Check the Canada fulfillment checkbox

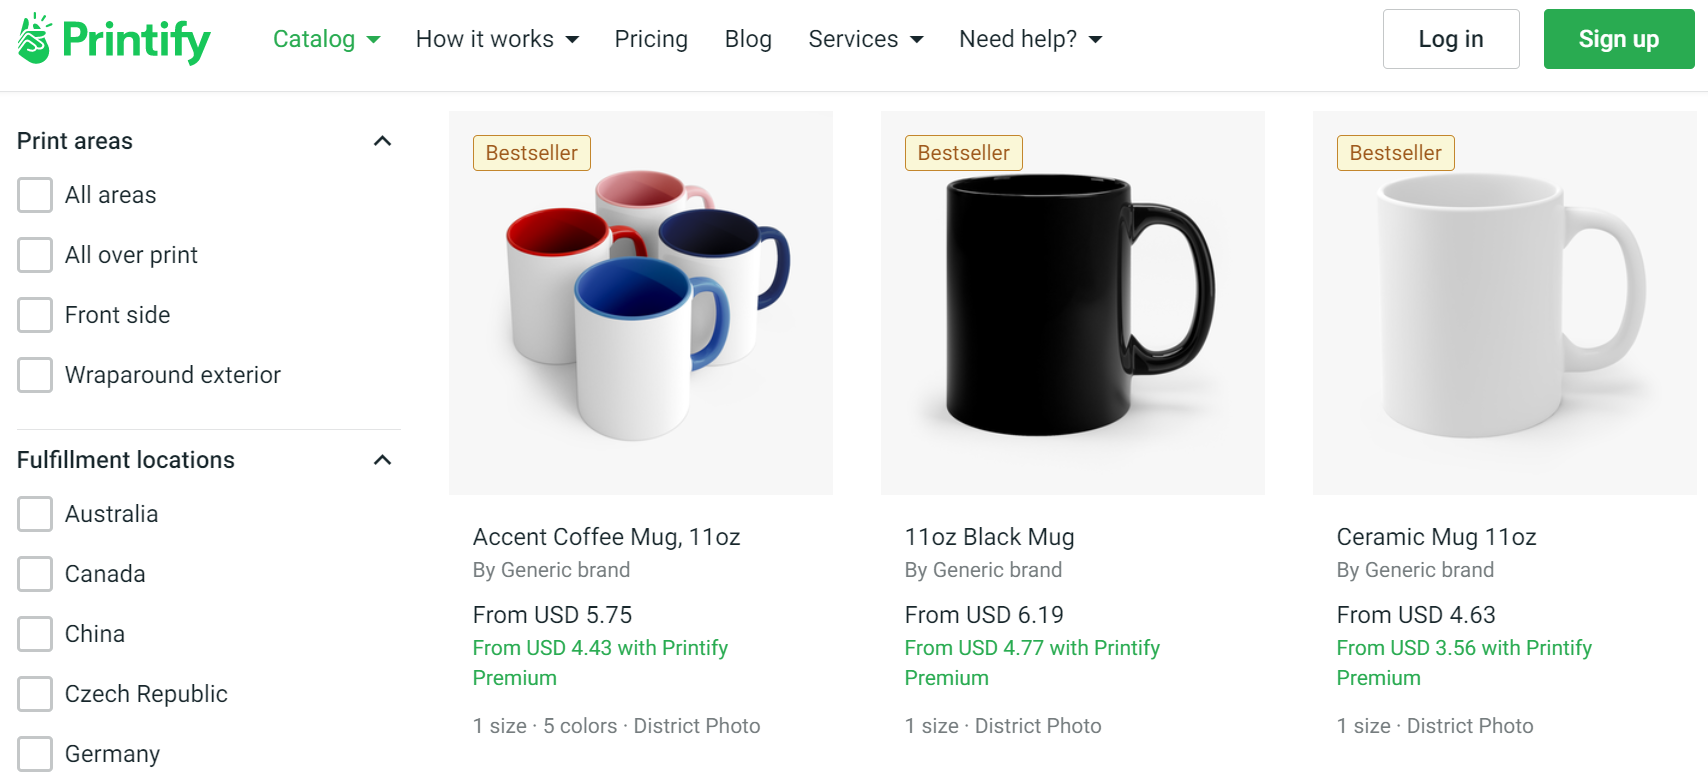click(x=35, y=574)
